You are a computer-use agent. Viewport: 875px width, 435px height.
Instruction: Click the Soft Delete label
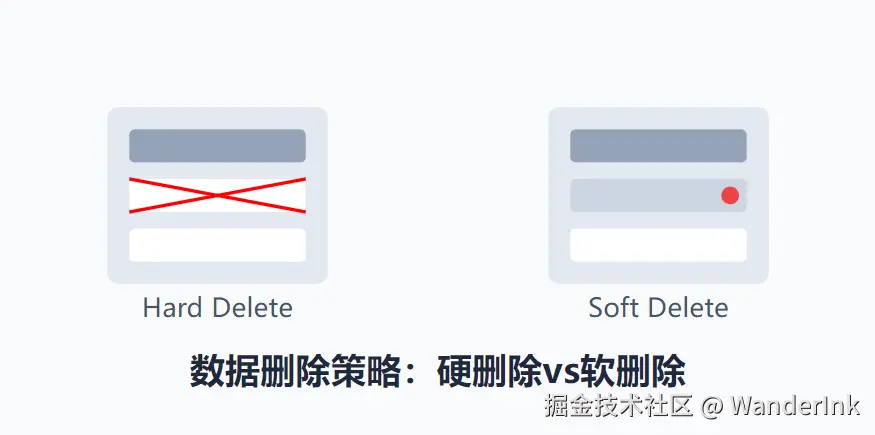point(658,308)
